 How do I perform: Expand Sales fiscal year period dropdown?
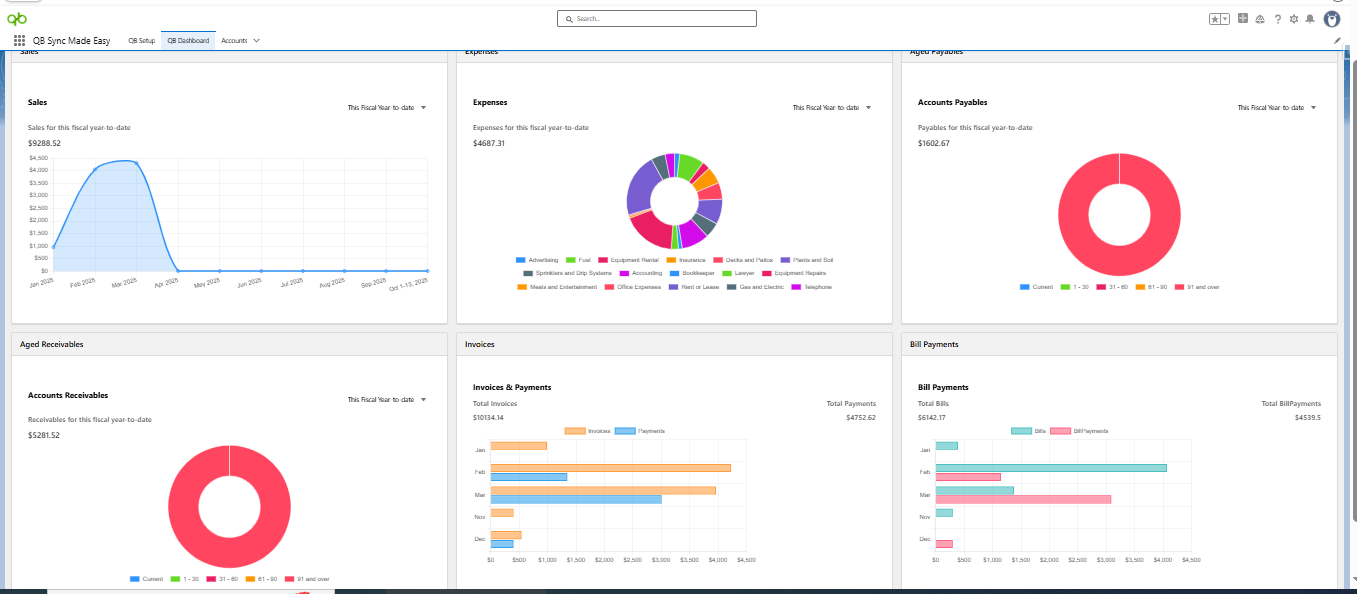coord(387,107)
